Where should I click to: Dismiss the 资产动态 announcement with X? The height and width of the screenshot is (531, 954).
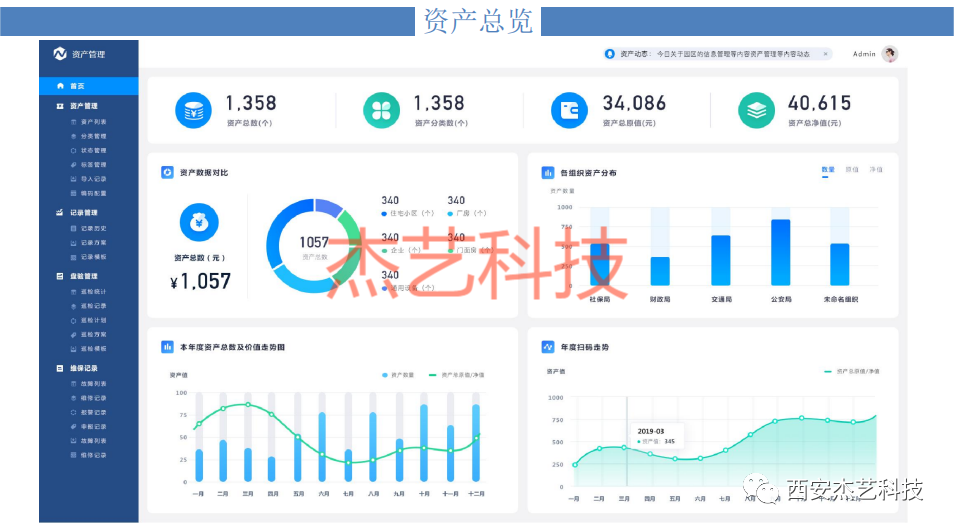pyautogui.click(x=825, y=54)
